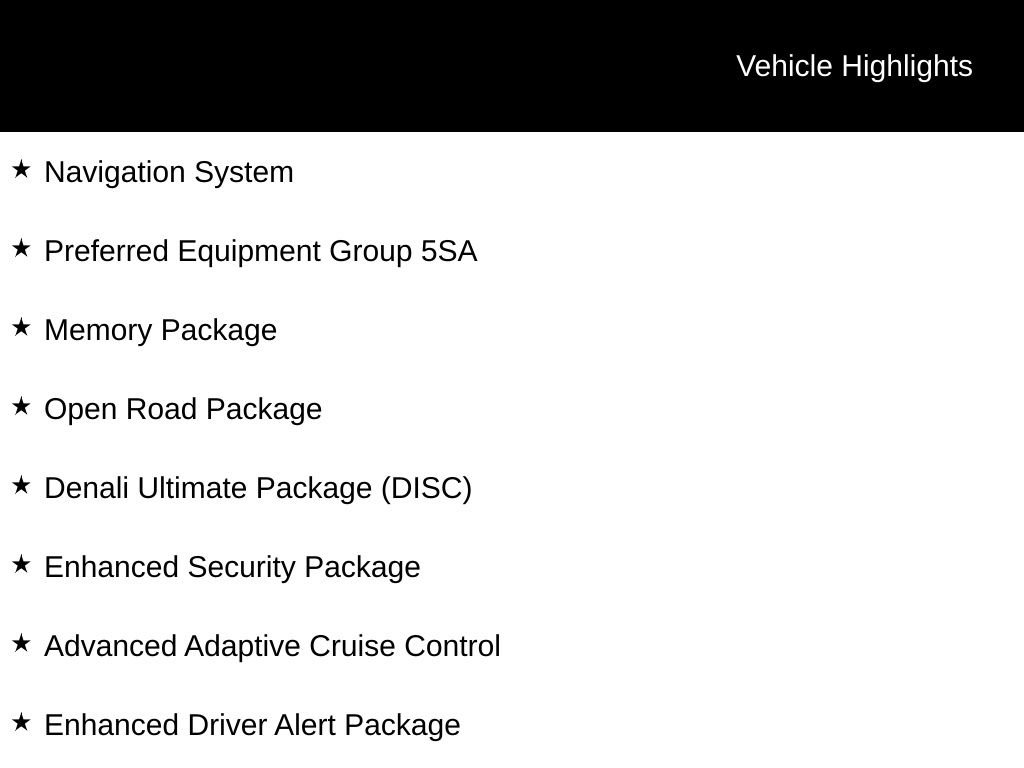Screen dimensions: 1024x768
Task: Click the star beside Advanced Adaptive Cruise Control
Action: tap(22, 643)
